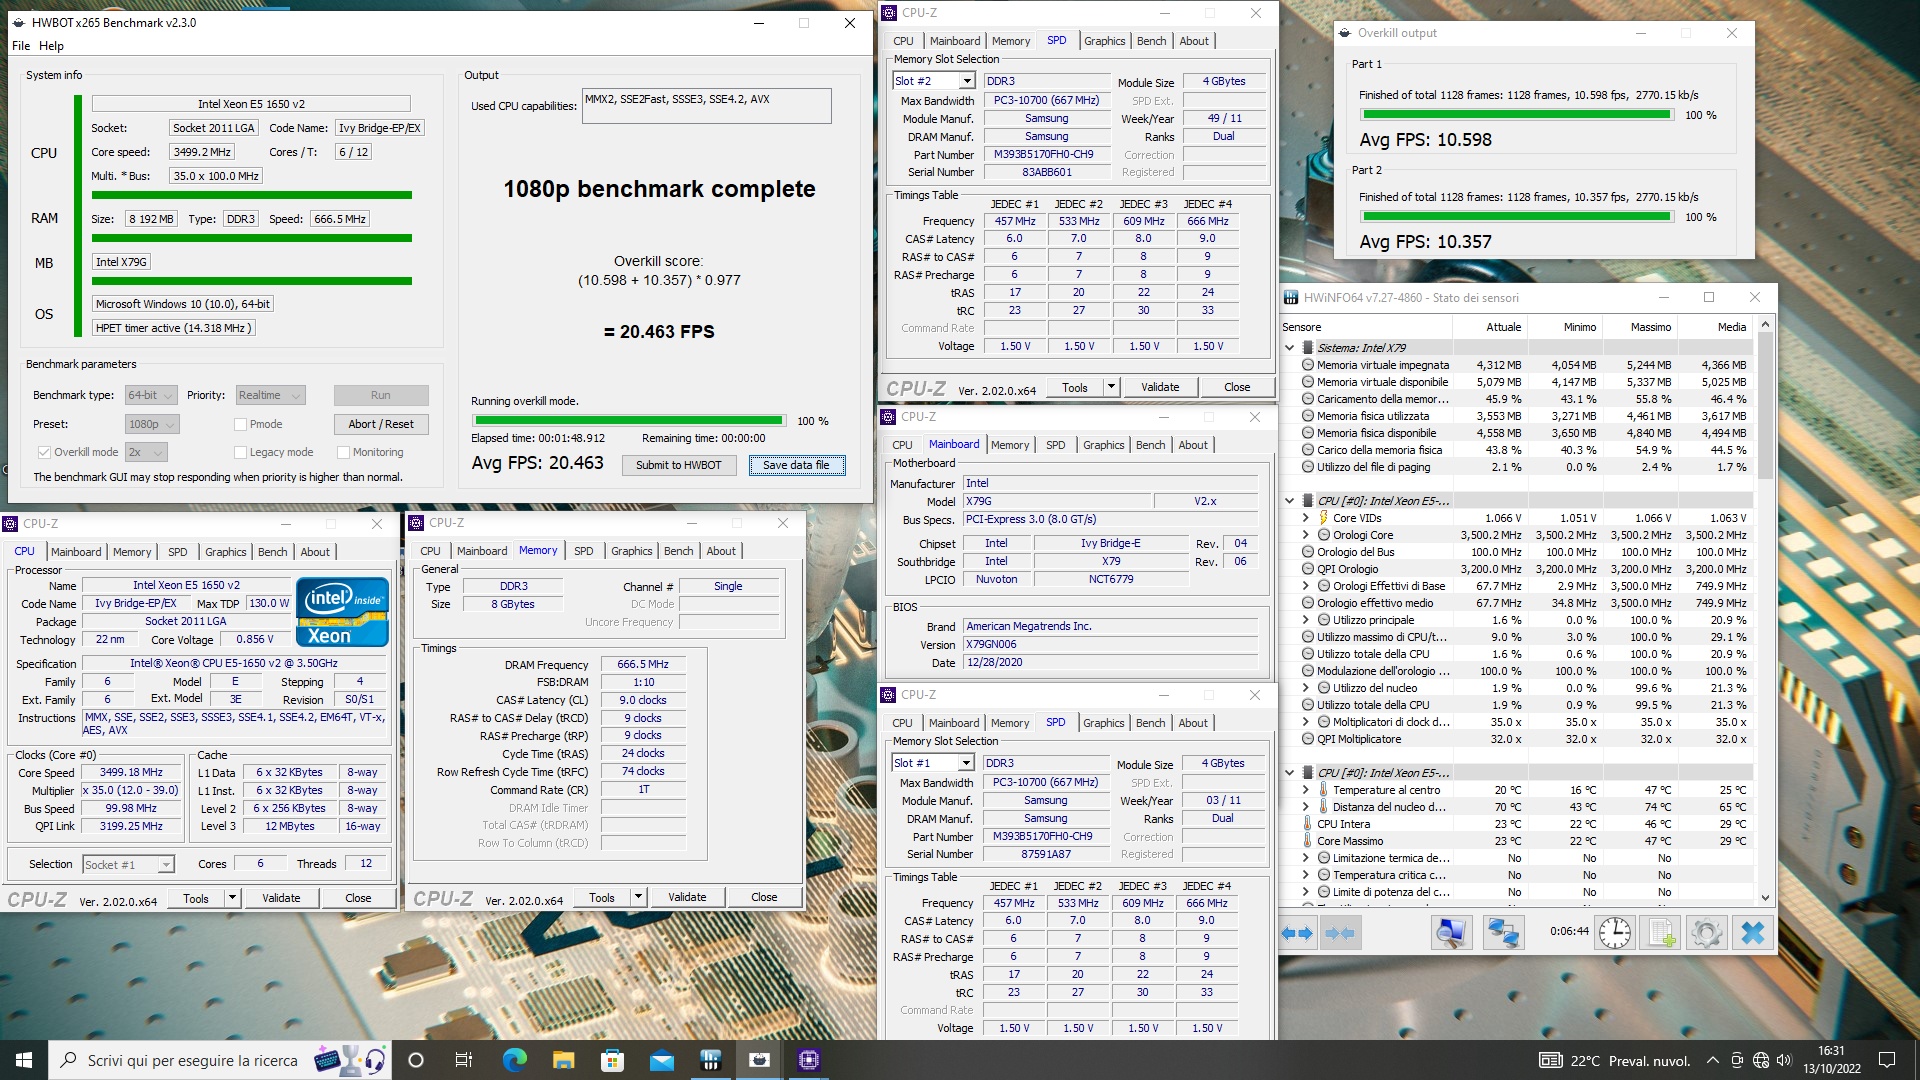
Task: Expand Temperature al centro row
Action: [1306, 790]
